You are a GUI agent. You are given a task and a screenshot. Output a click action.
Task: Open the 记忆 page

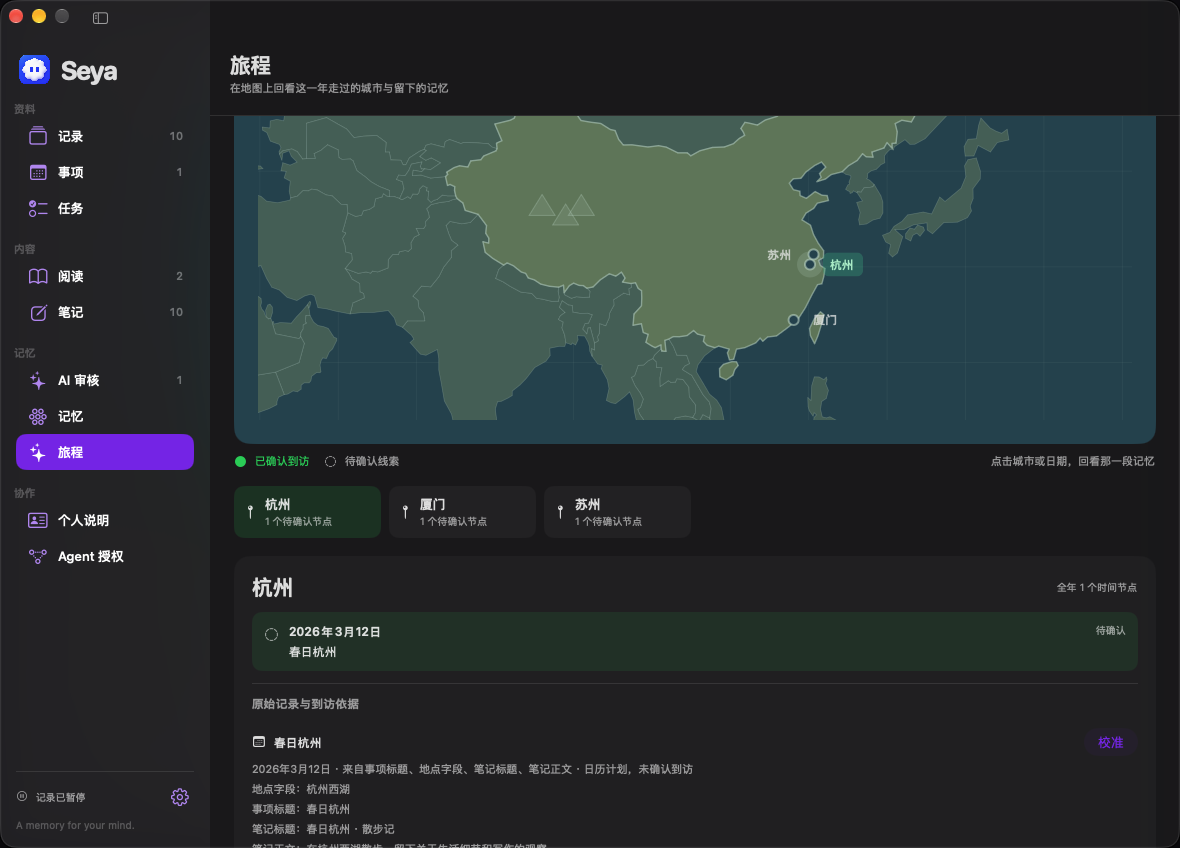click(x=105, y=416)
